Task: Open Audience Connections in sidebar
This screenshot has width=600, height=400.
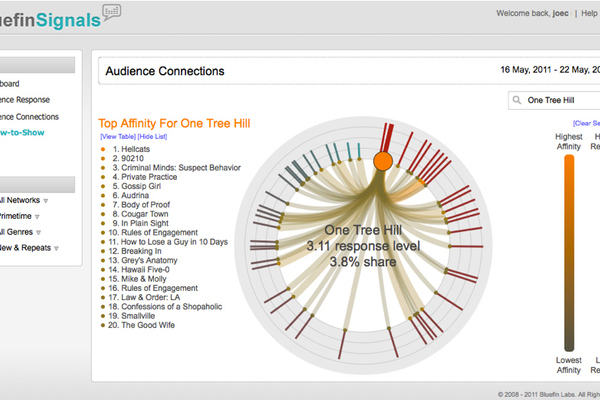Action: point(29,117)
